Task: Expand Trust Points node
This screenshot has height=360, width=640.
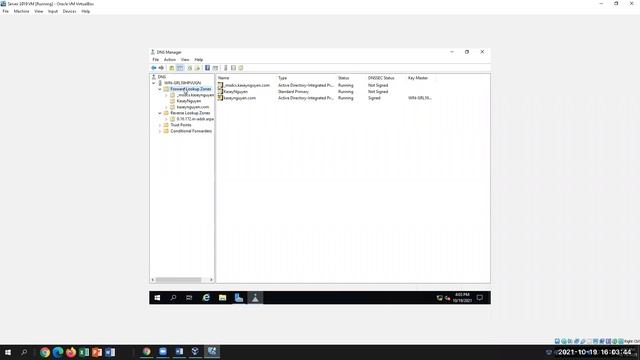Action: (160, 125)
